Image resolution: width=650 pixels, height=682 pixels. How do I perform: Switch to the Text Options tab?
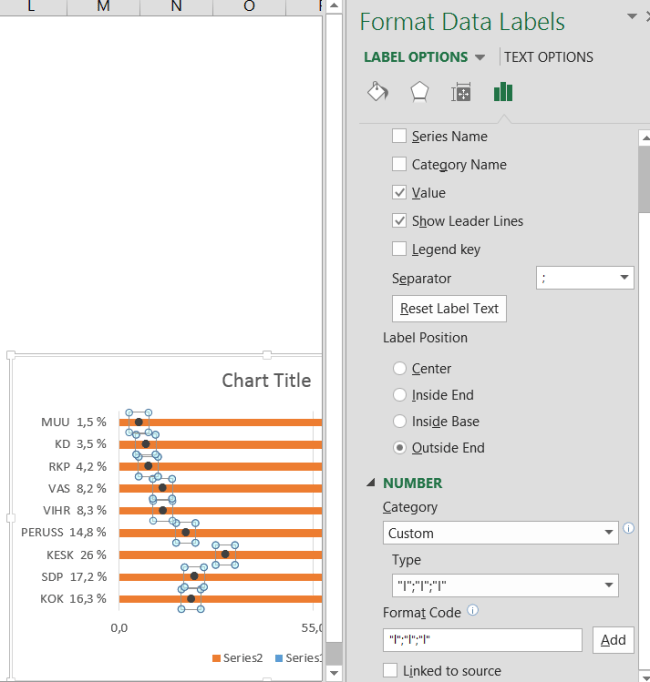click(548, 57)
